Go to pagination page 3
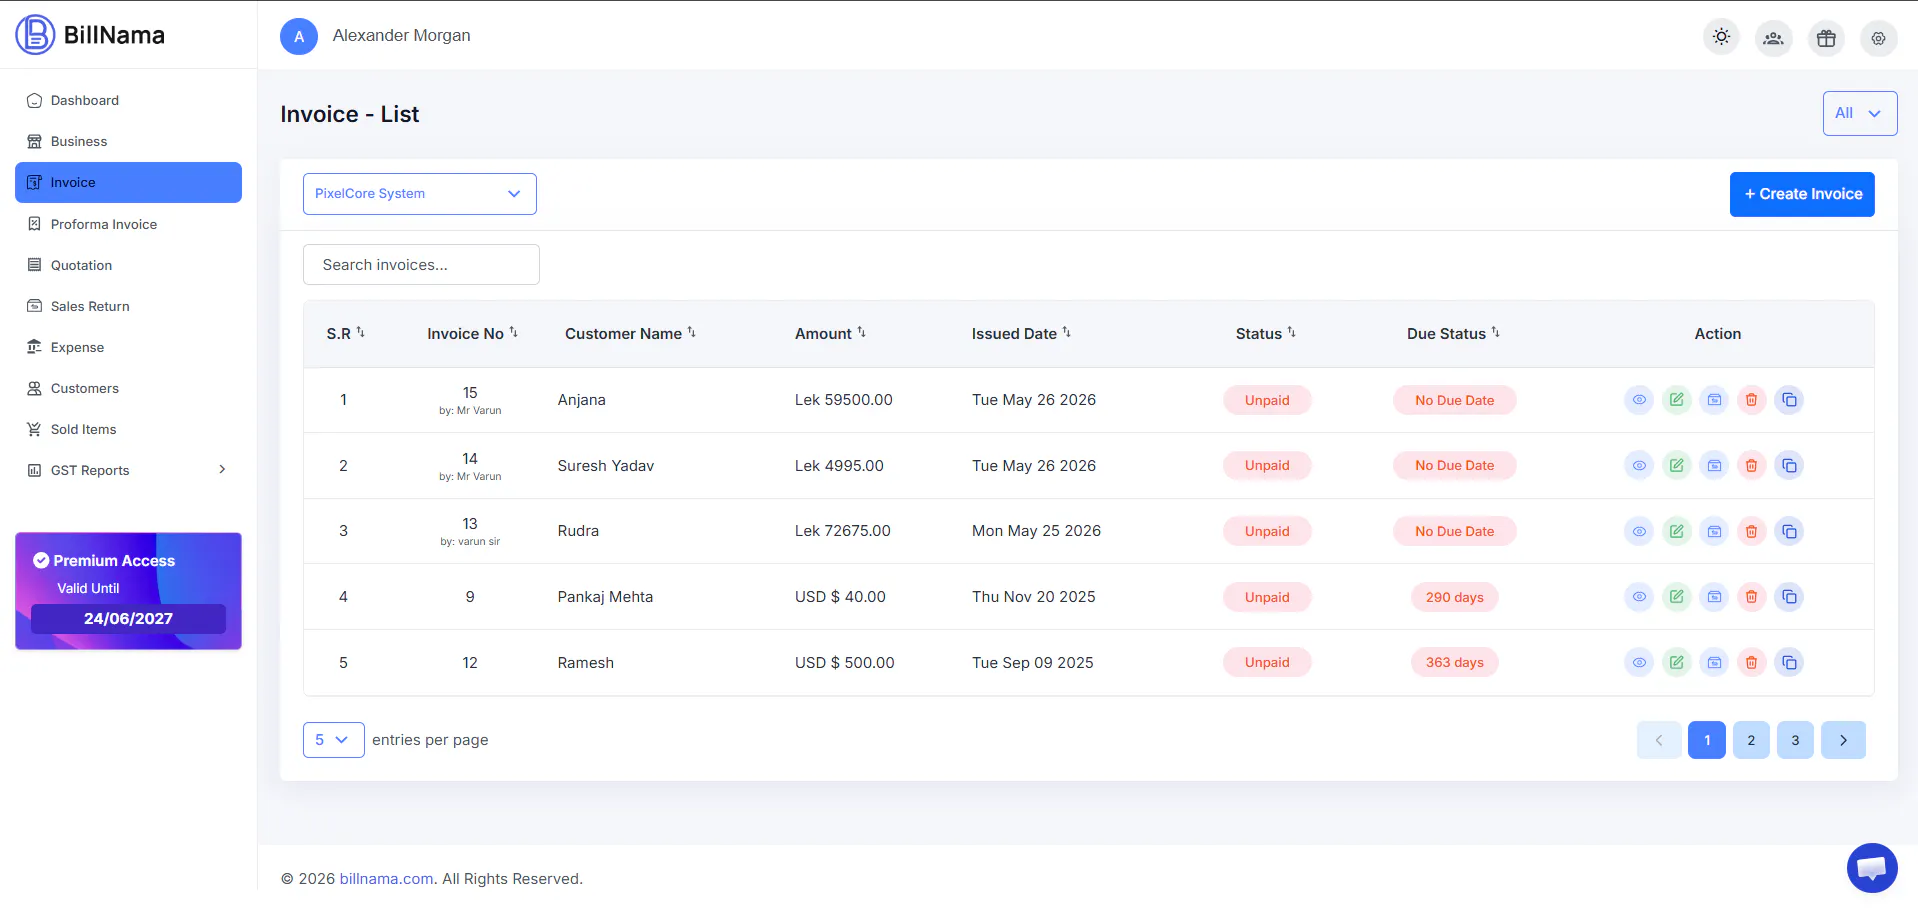This screenshot has height=912, width=1918. [x=1795, y=740]
